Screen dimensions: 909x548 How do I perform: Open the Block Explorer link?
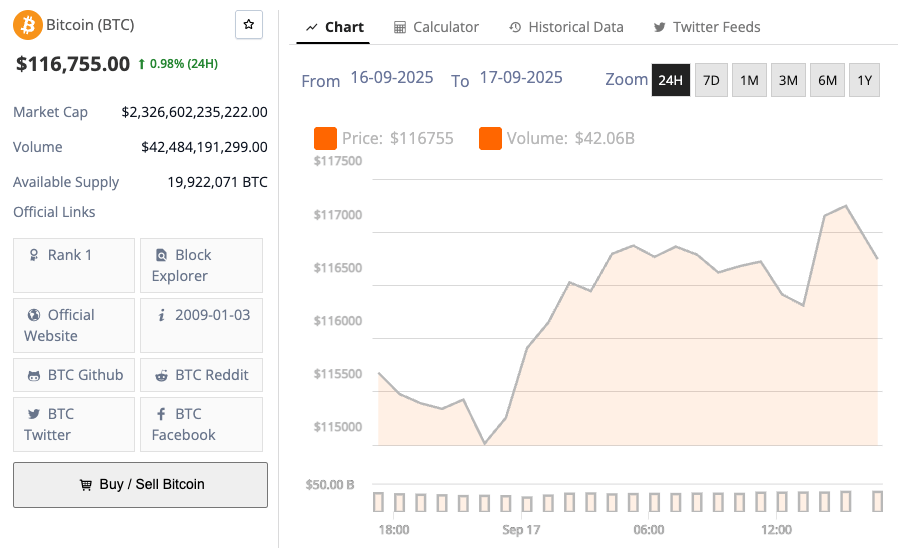[x=201, y=266]
